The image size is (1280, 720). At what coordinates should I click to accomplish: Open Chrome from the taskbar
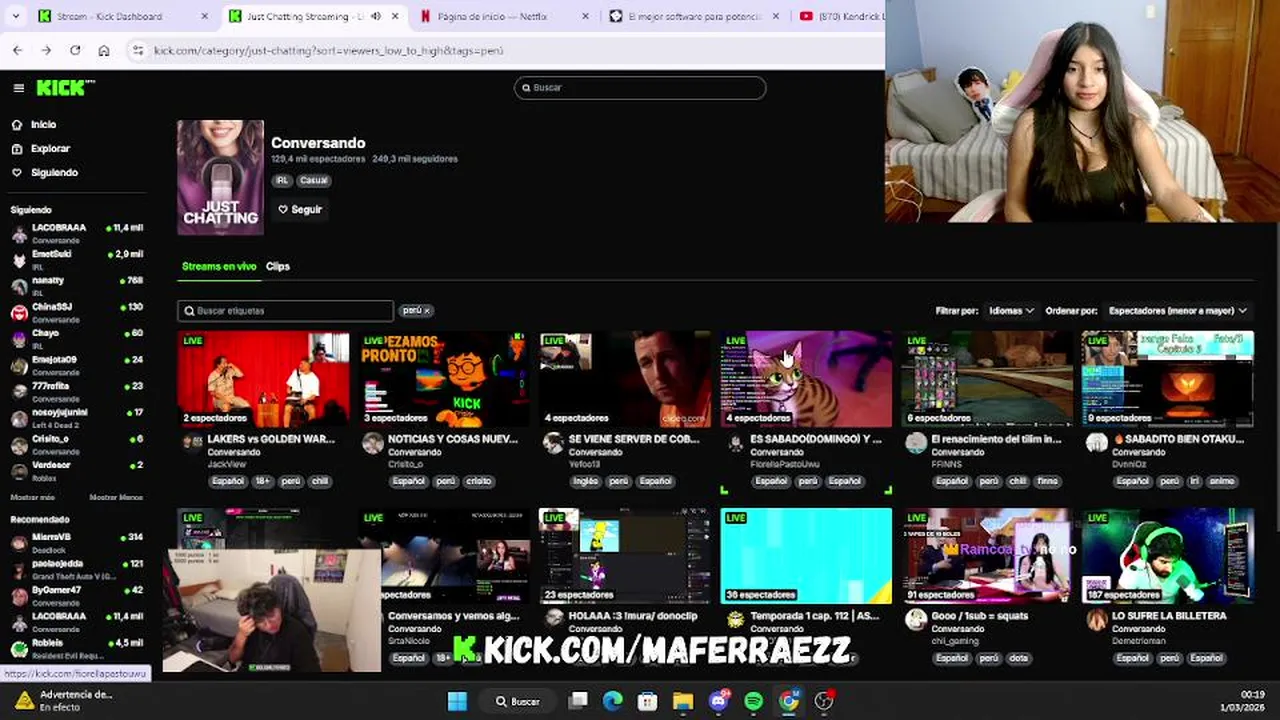click(789, 701)
